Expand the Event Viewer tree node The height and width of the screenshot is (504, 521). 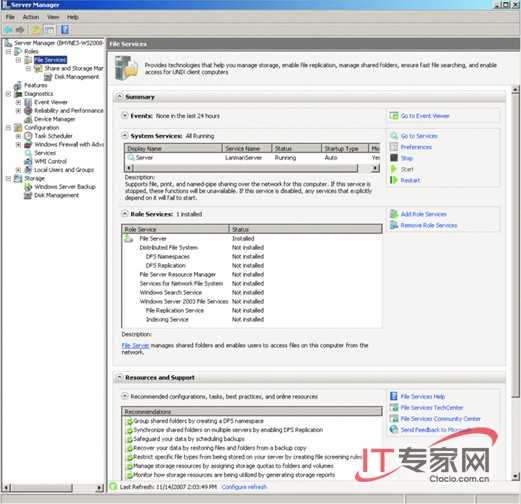(x=19, y=102)
